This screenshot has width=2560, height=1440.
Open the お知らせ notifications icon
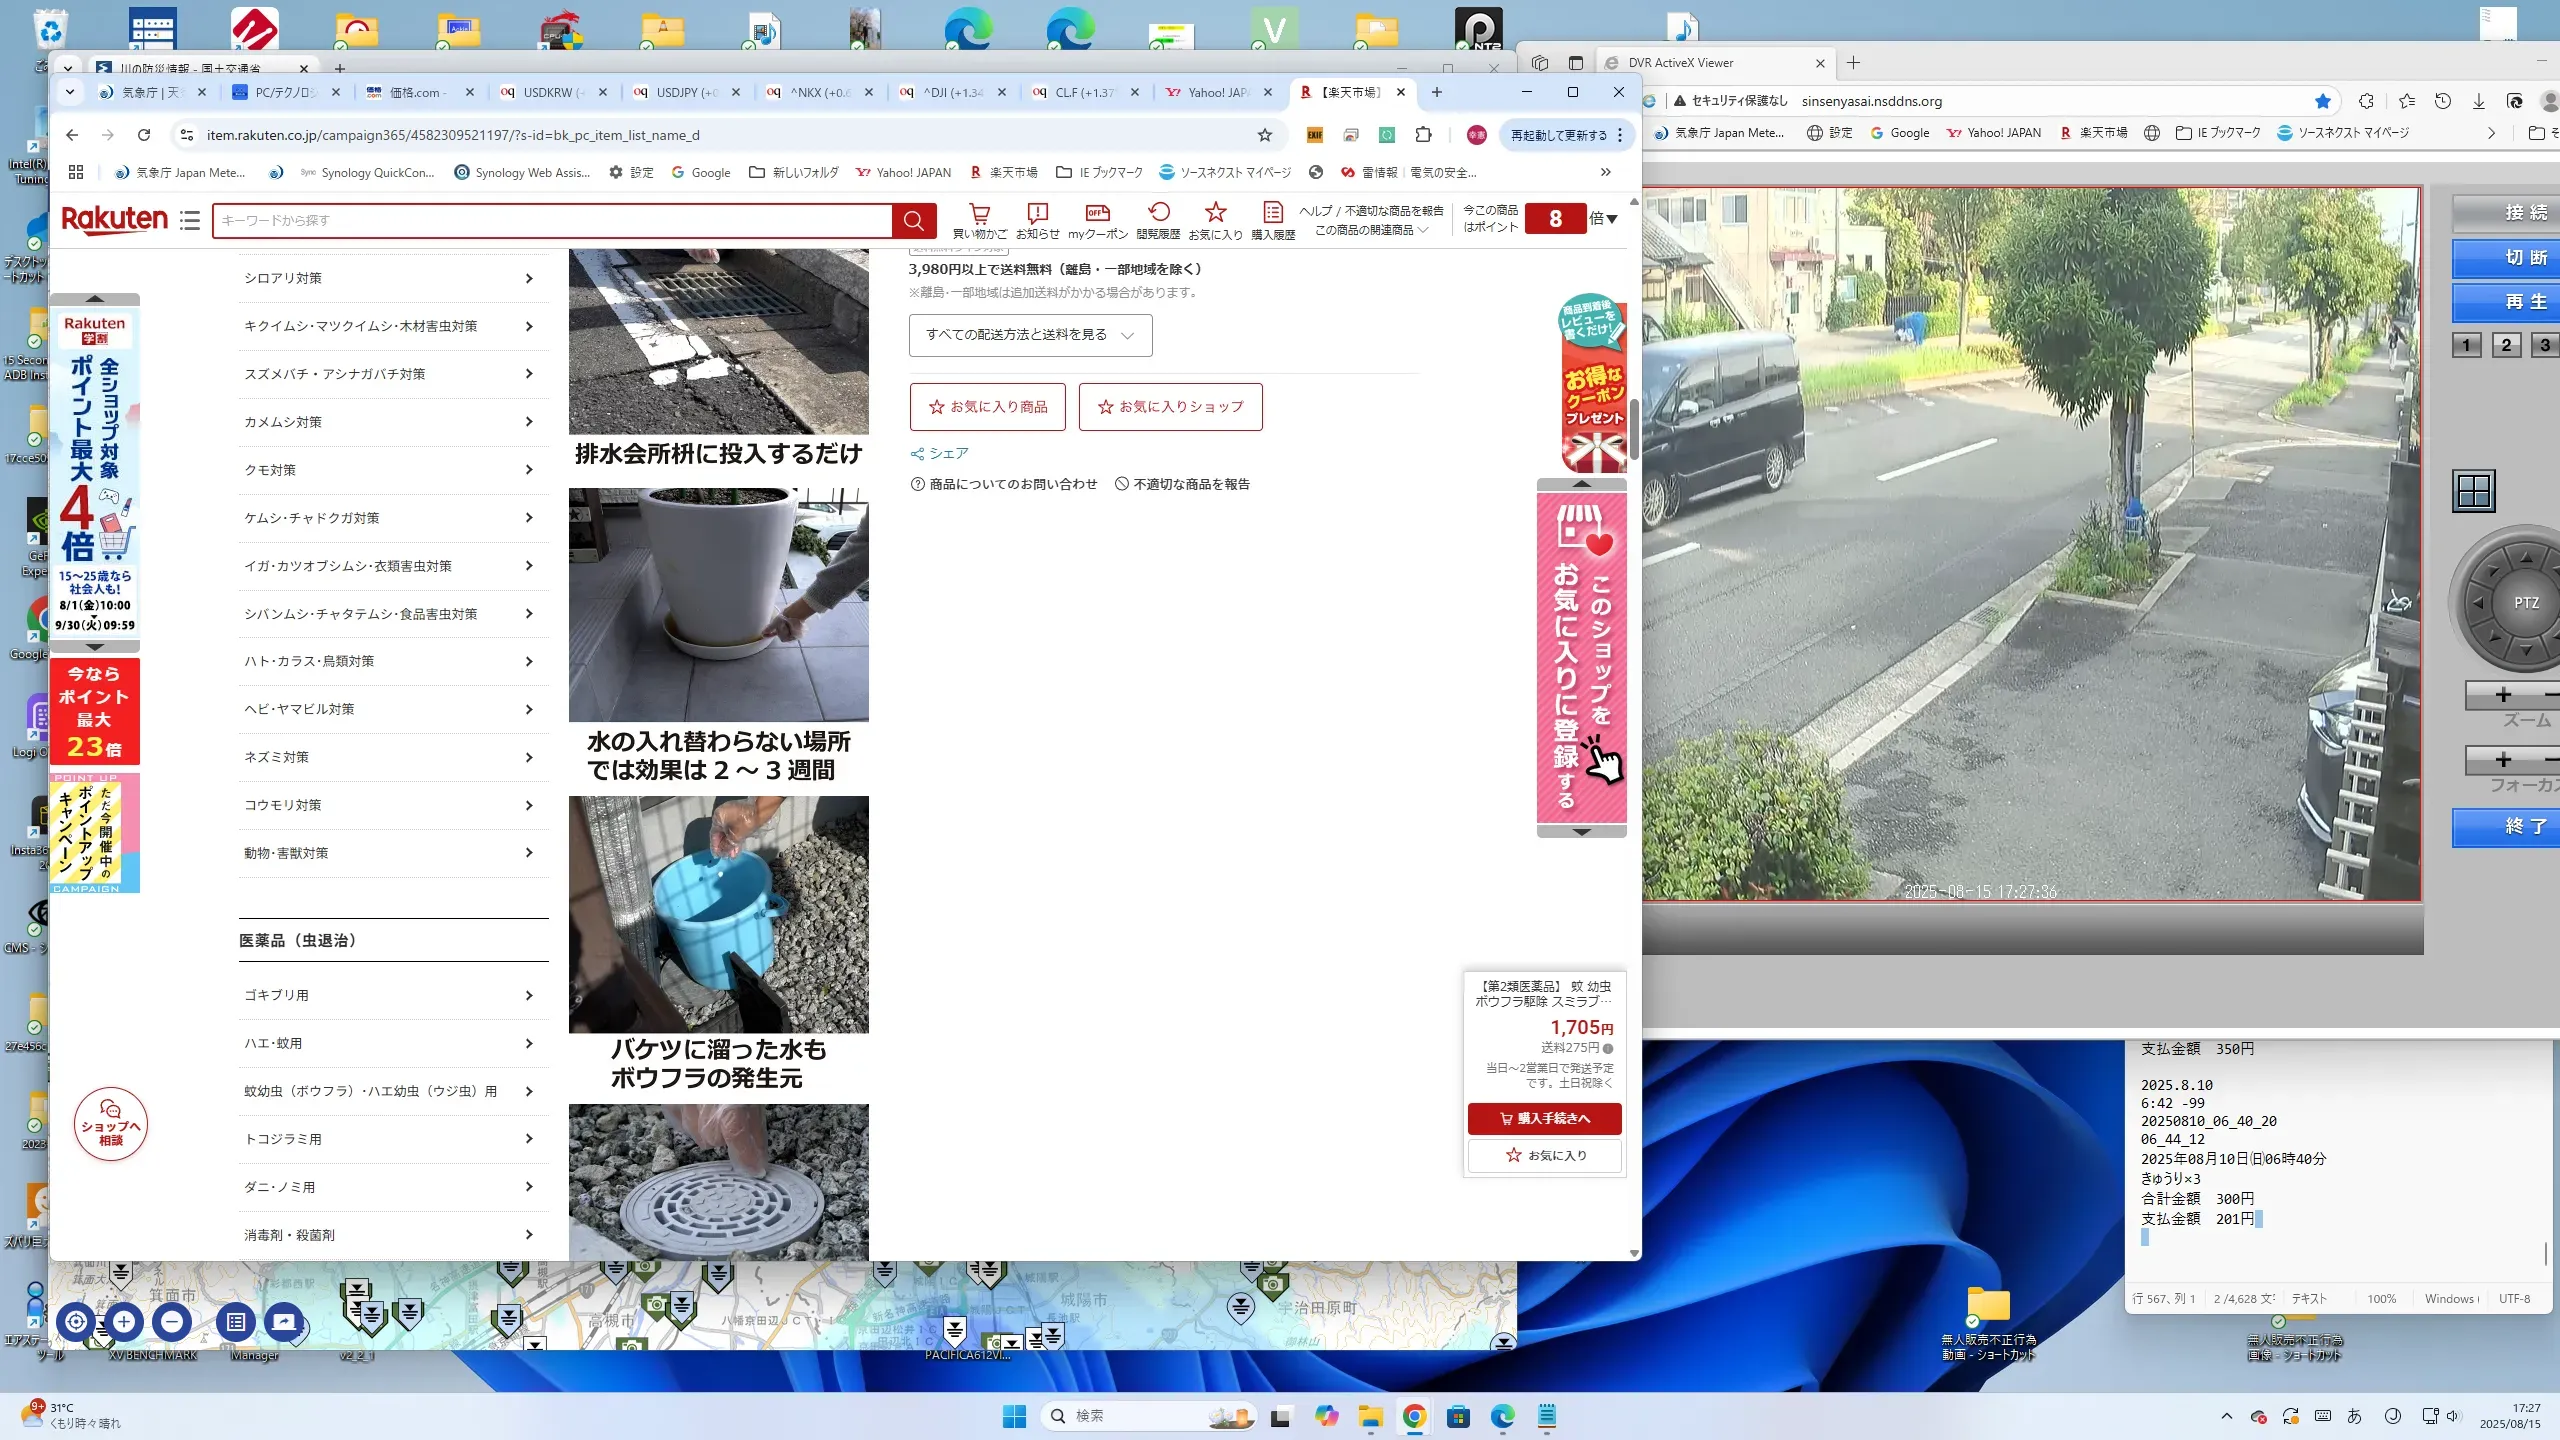click(x=1037, y=213)
